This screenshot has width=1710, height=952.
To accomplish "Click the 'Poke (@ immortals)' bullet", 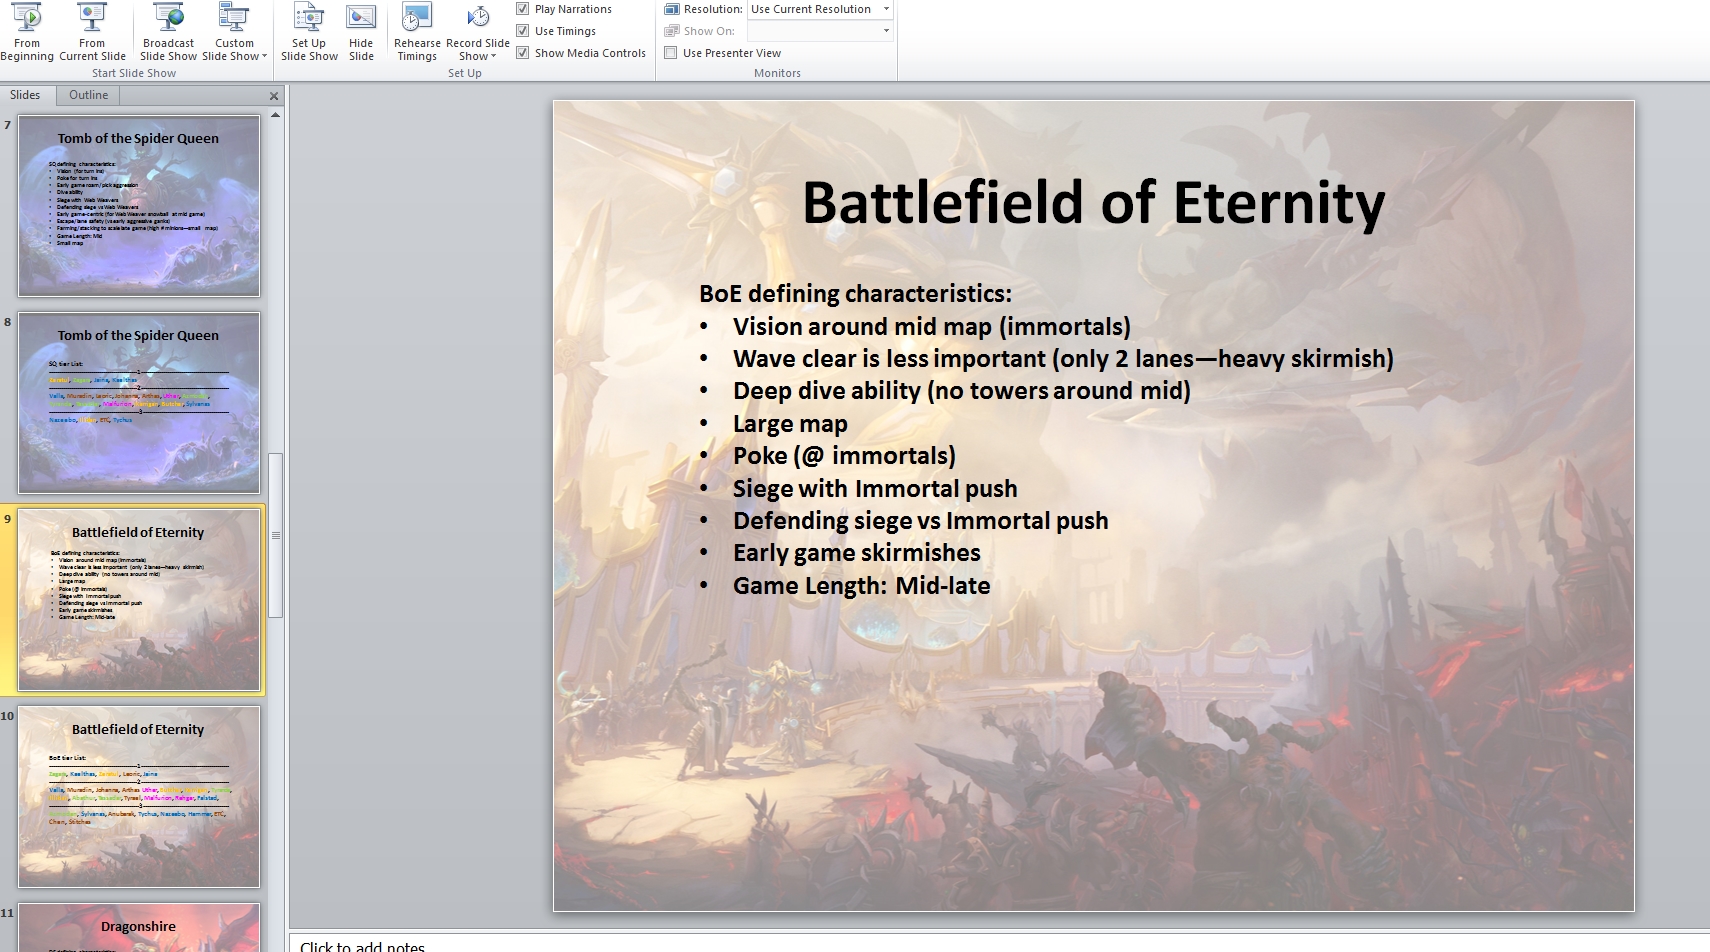I will (844, 456).
